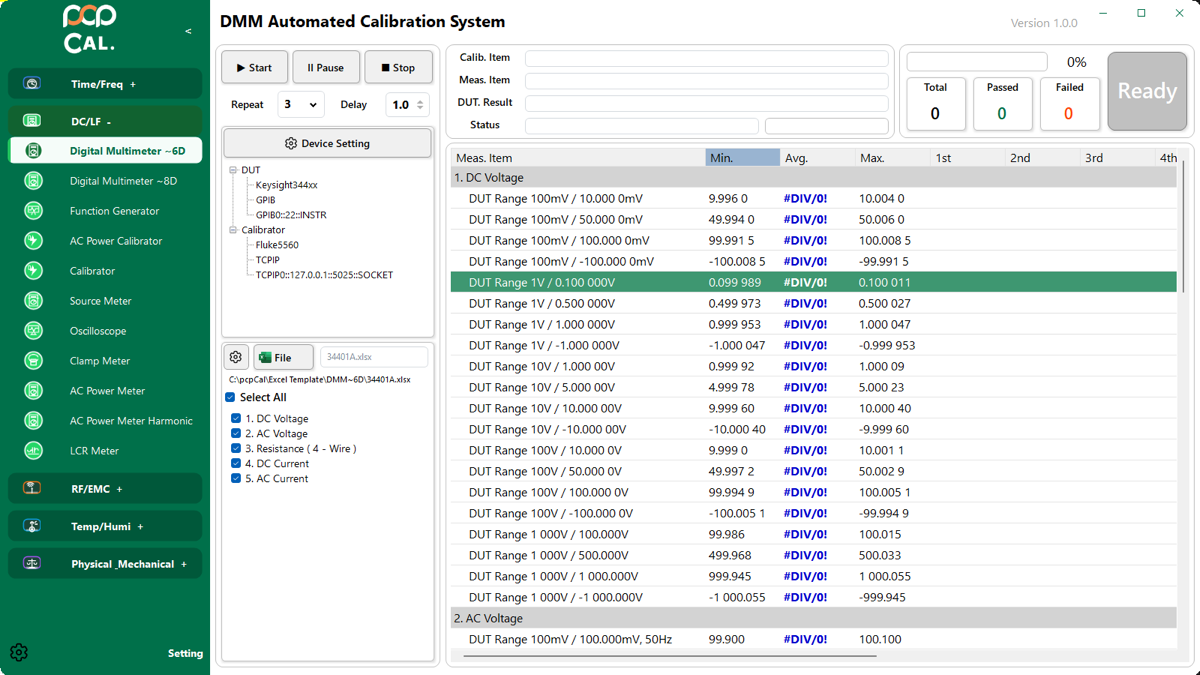The image size is (1200, 675).
Task: Disable the 4. DC Current checkbox
Action: click(236, 464)
